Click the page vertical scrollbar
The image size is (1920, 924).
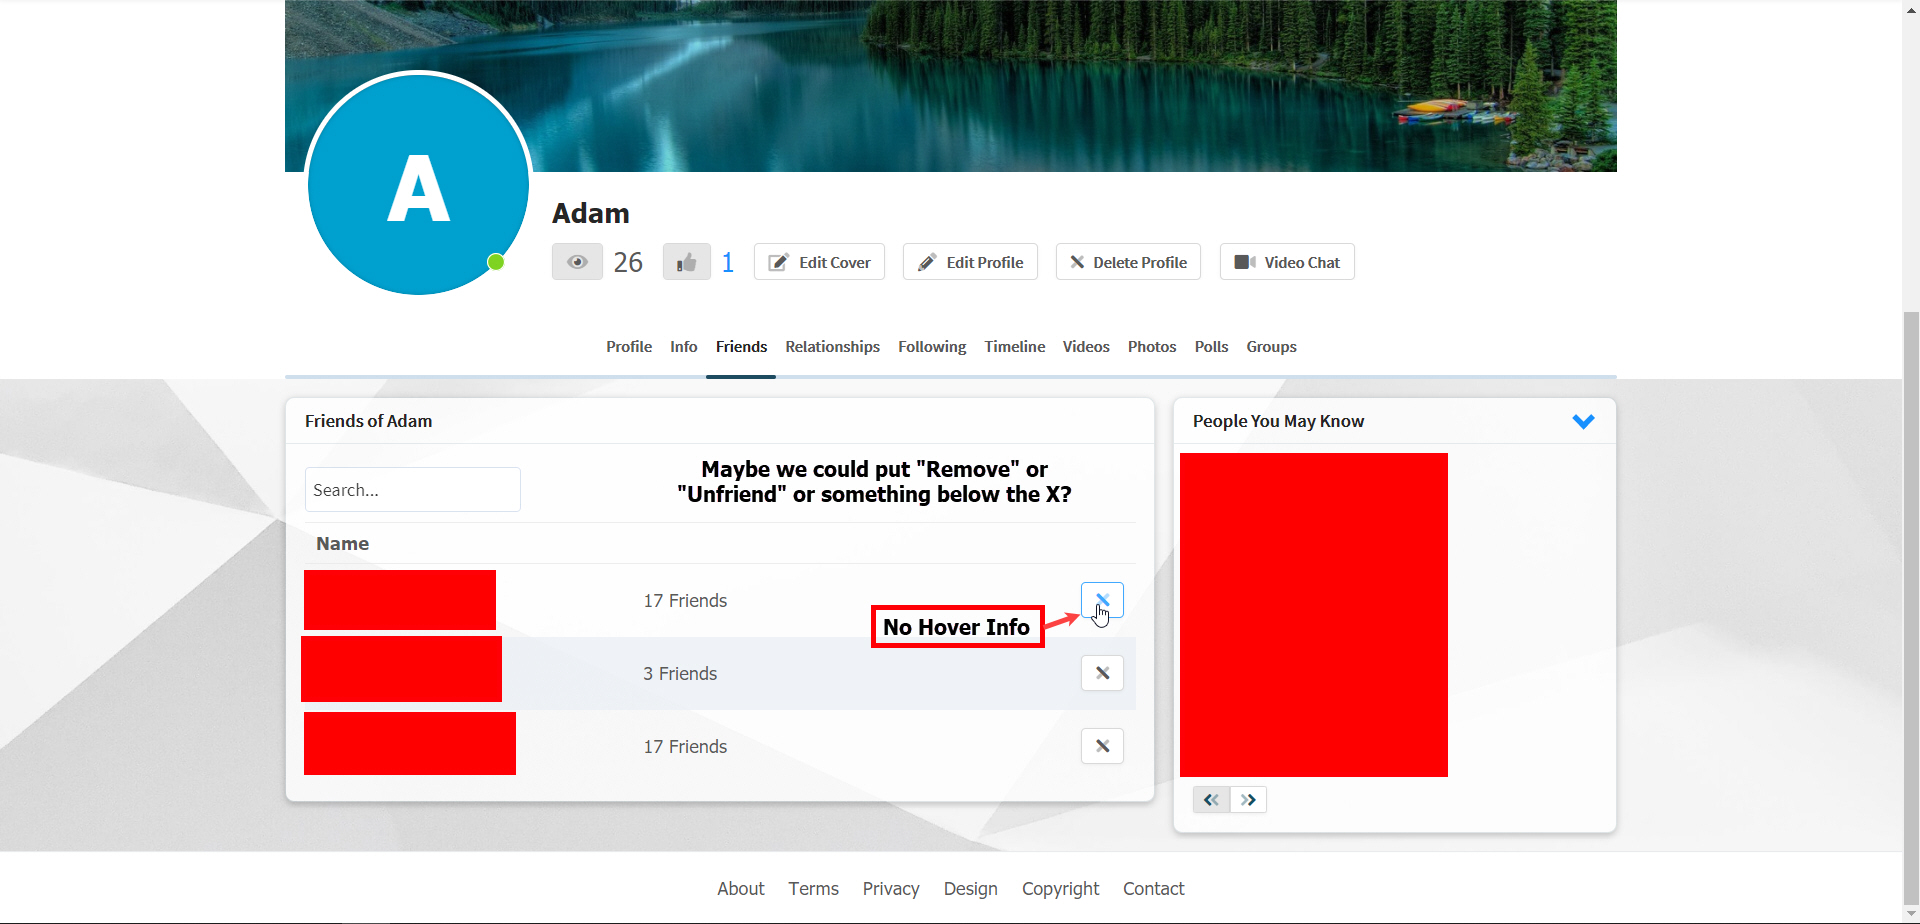click(x=1911, y=600)
